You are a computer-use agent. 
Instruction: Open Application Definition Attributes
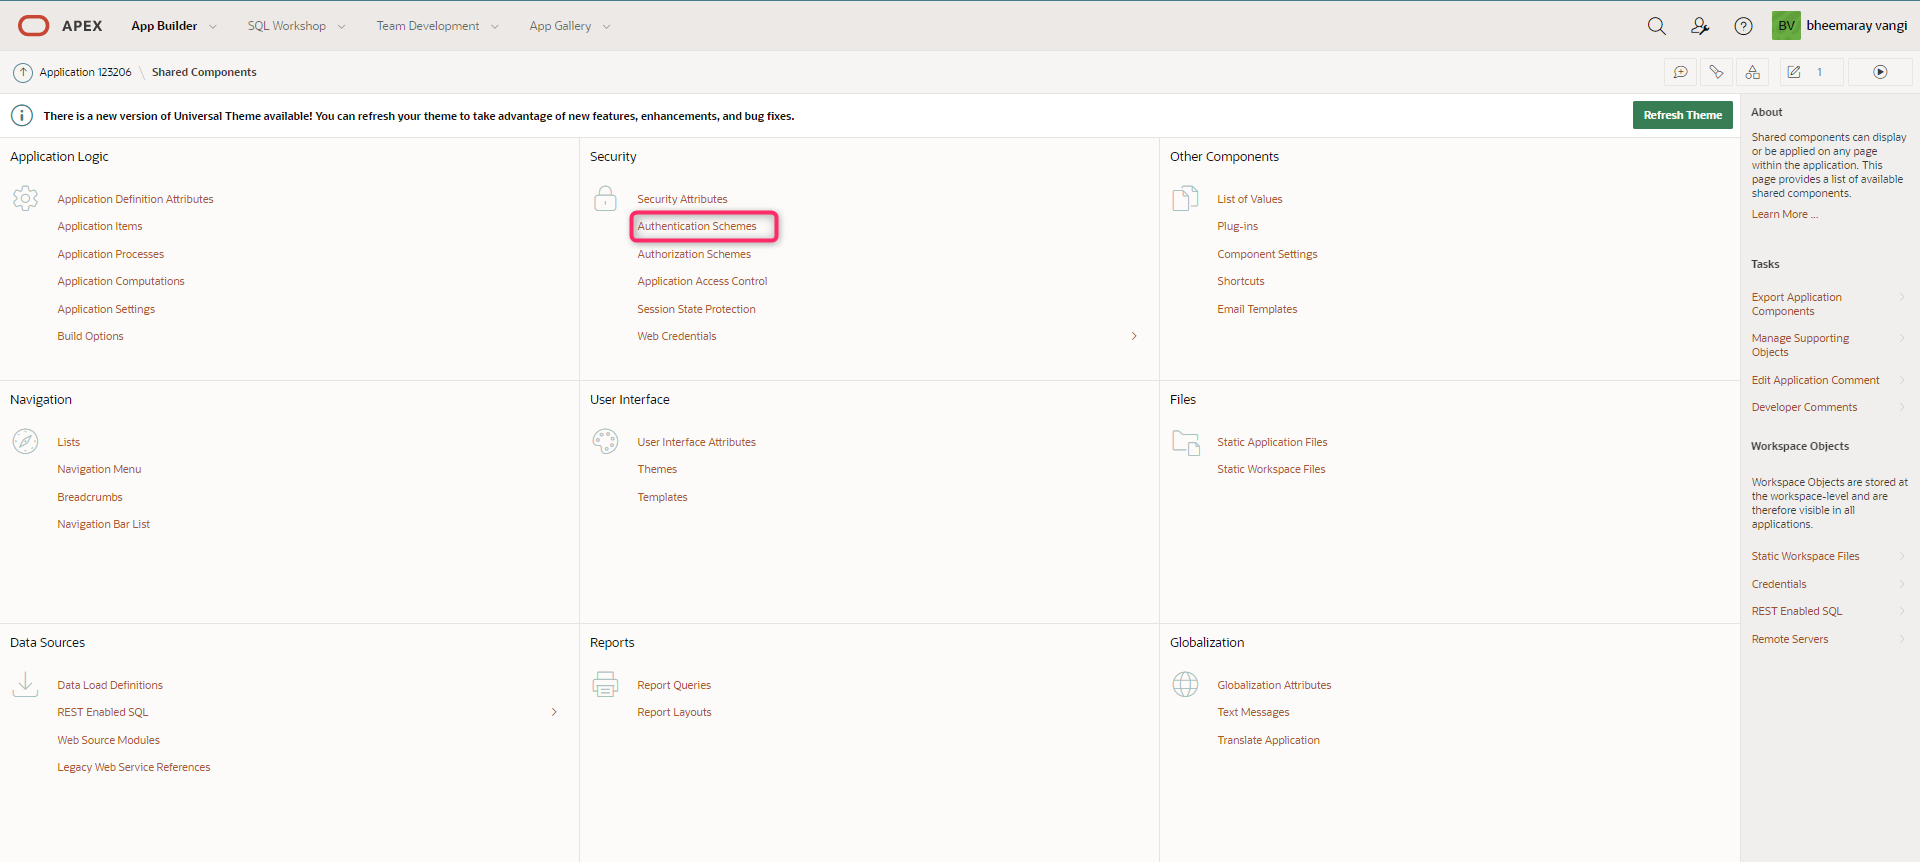(x=135, y=199)
